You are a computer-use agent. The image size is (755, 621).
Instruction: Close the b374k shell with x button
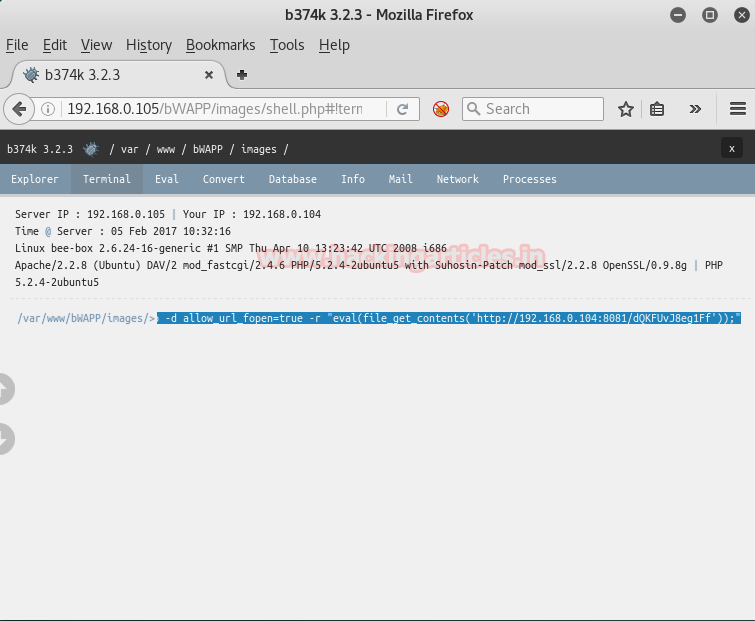[x=732, y=149]
